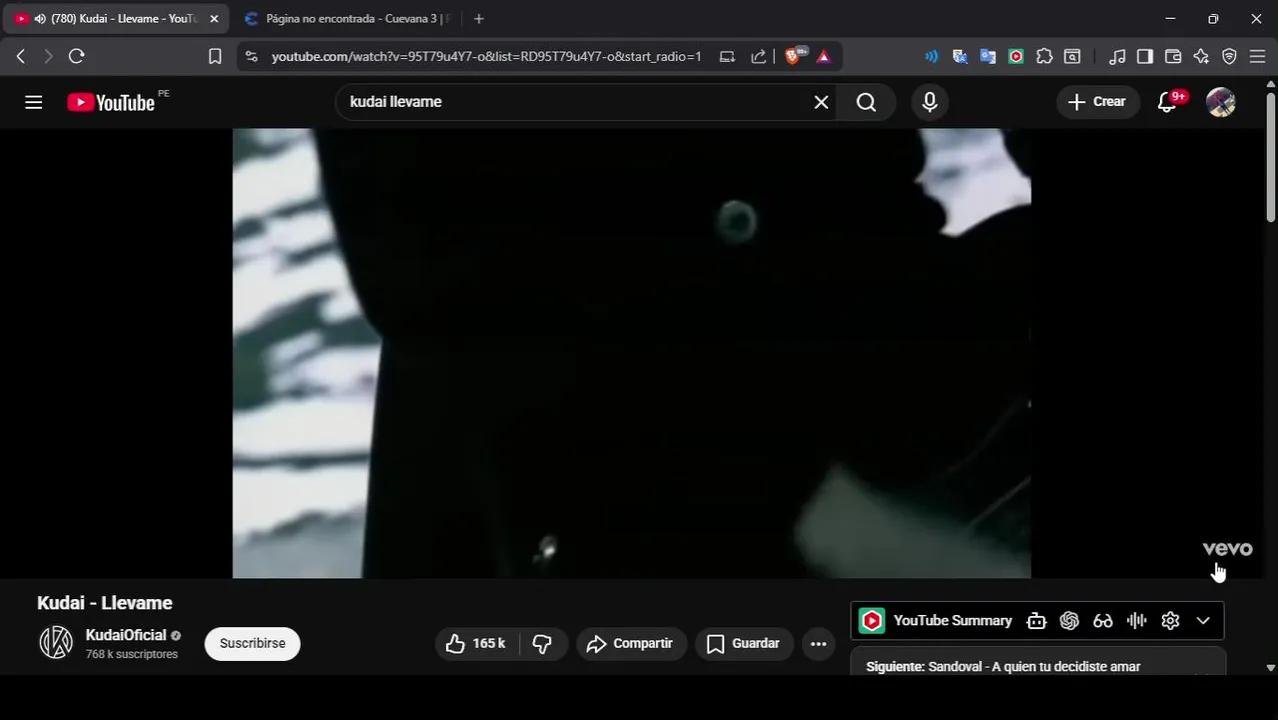Like the video with 165 k
The height and width of the screenshot is (720, 1278).
coord(475,644)
